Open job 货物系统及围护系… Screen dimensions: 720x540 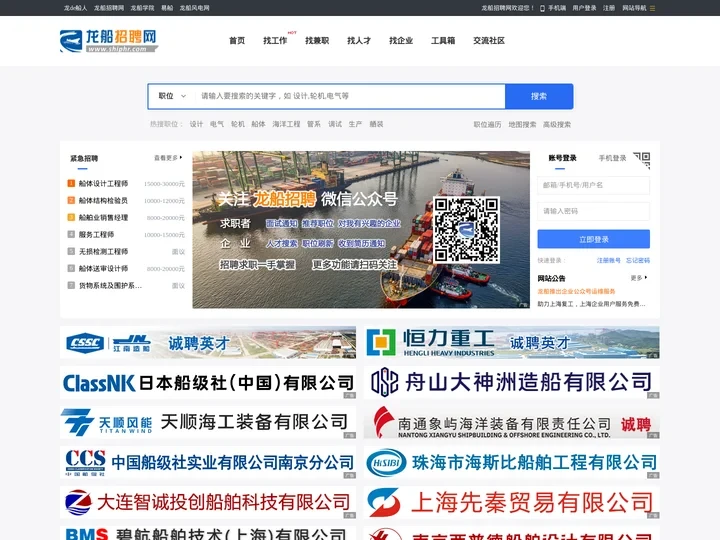110,286
